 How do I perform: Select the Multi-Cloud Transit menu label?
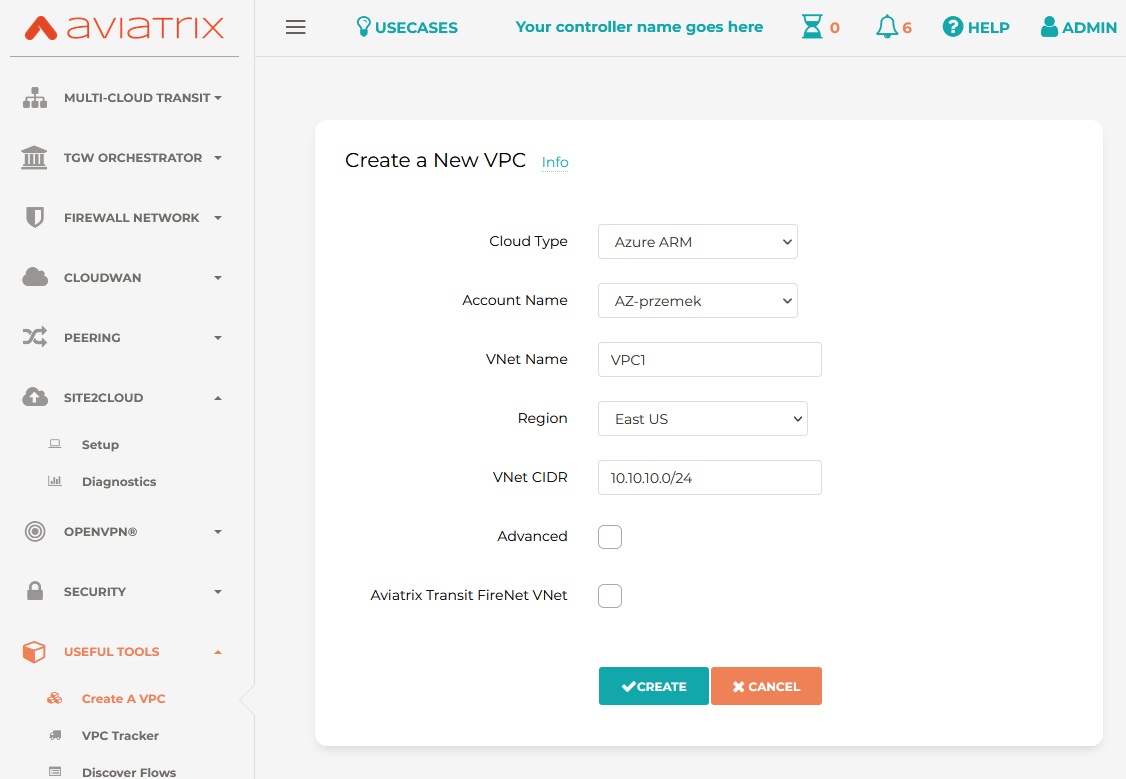pos(137,98)
